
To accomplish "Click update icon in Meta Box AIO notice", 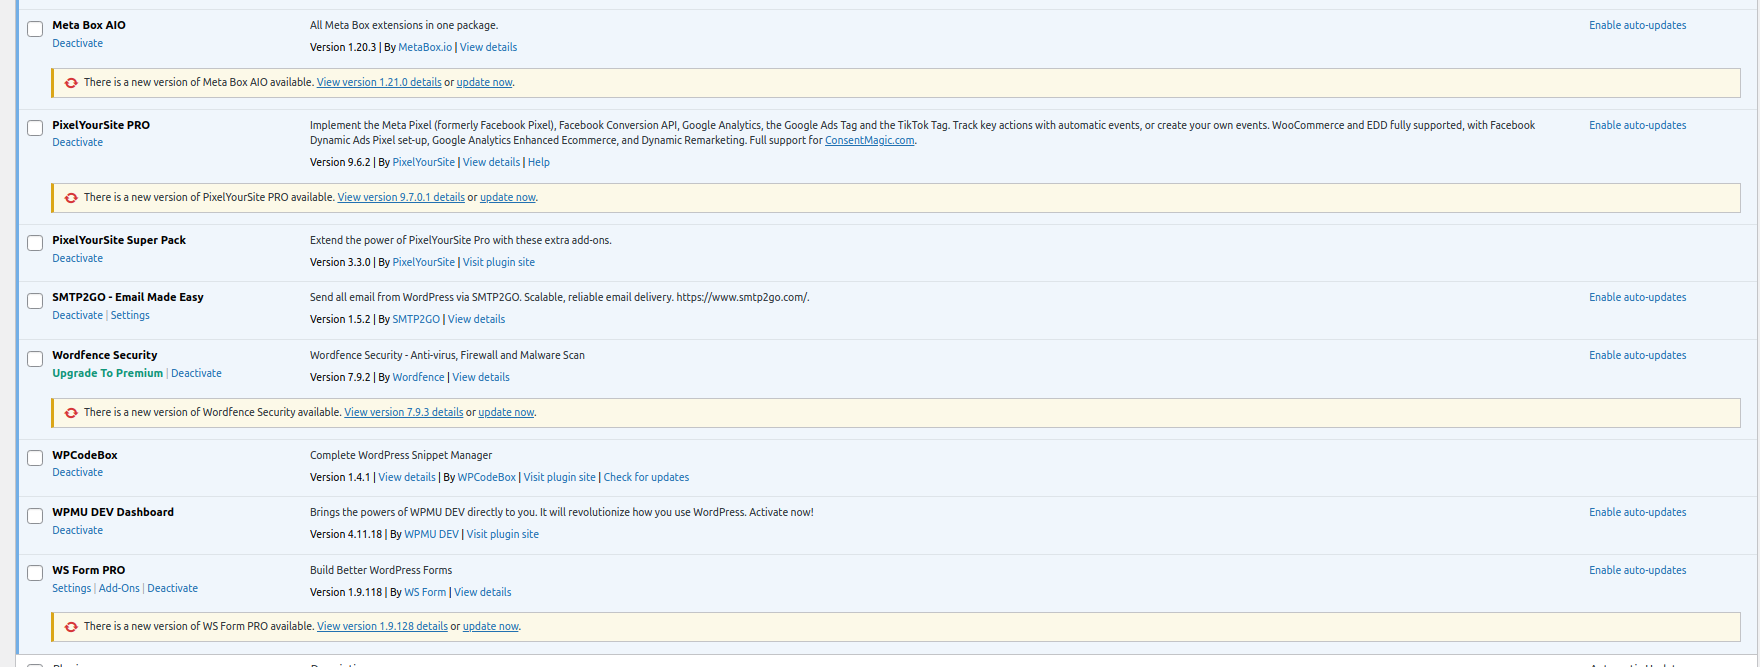I will tap(71, 83).
